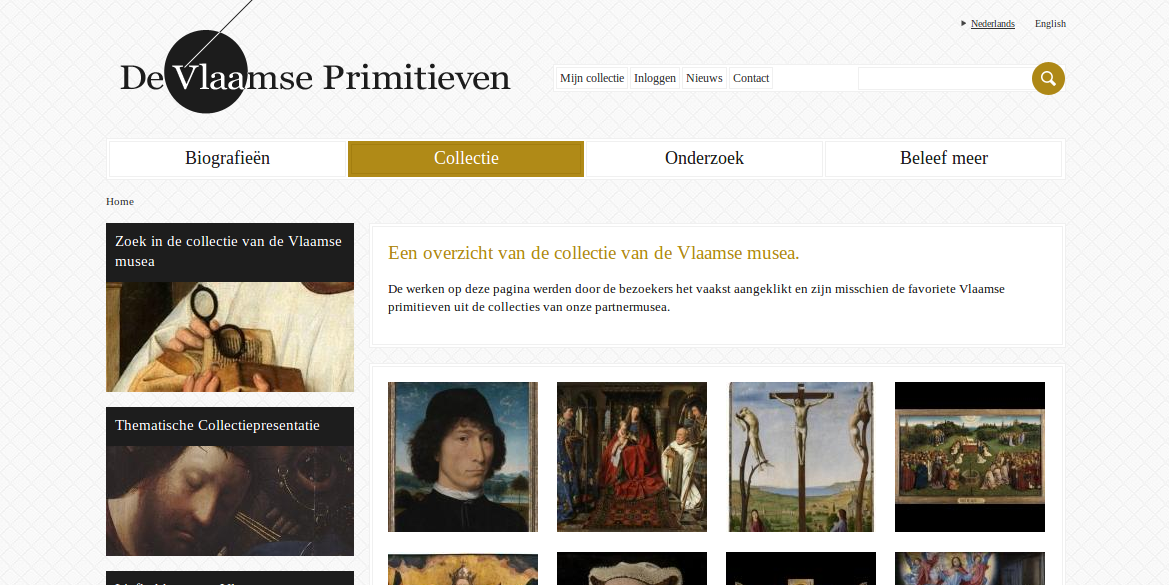Viewport: 1169px width, 585px height.
Task: Click the gold magnifier search button
Action: pos(1048,78)
